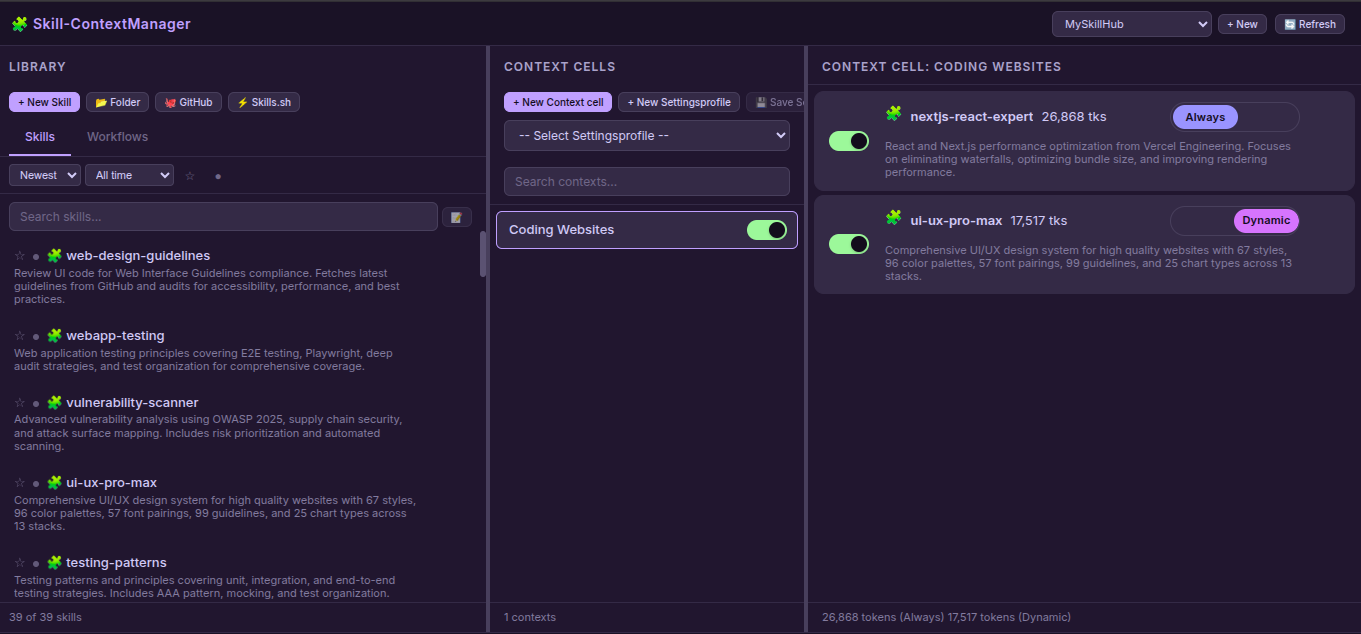Click the star favorites filter icon
Screen dimensions: 1361x634
189,175
